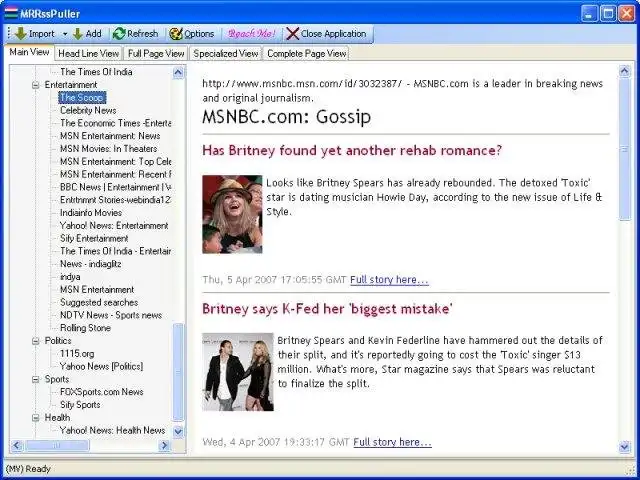This screenshot has width=640, height=480.
Task: Select NDTV News - Sports news feed
Action: coord(111,315)
